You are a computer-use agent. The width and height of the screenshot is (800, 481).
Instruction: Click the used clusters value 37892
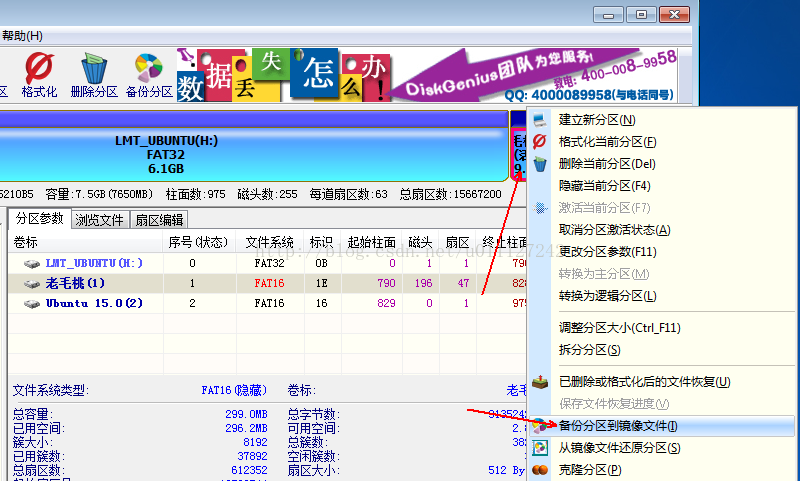pos(252,455)
